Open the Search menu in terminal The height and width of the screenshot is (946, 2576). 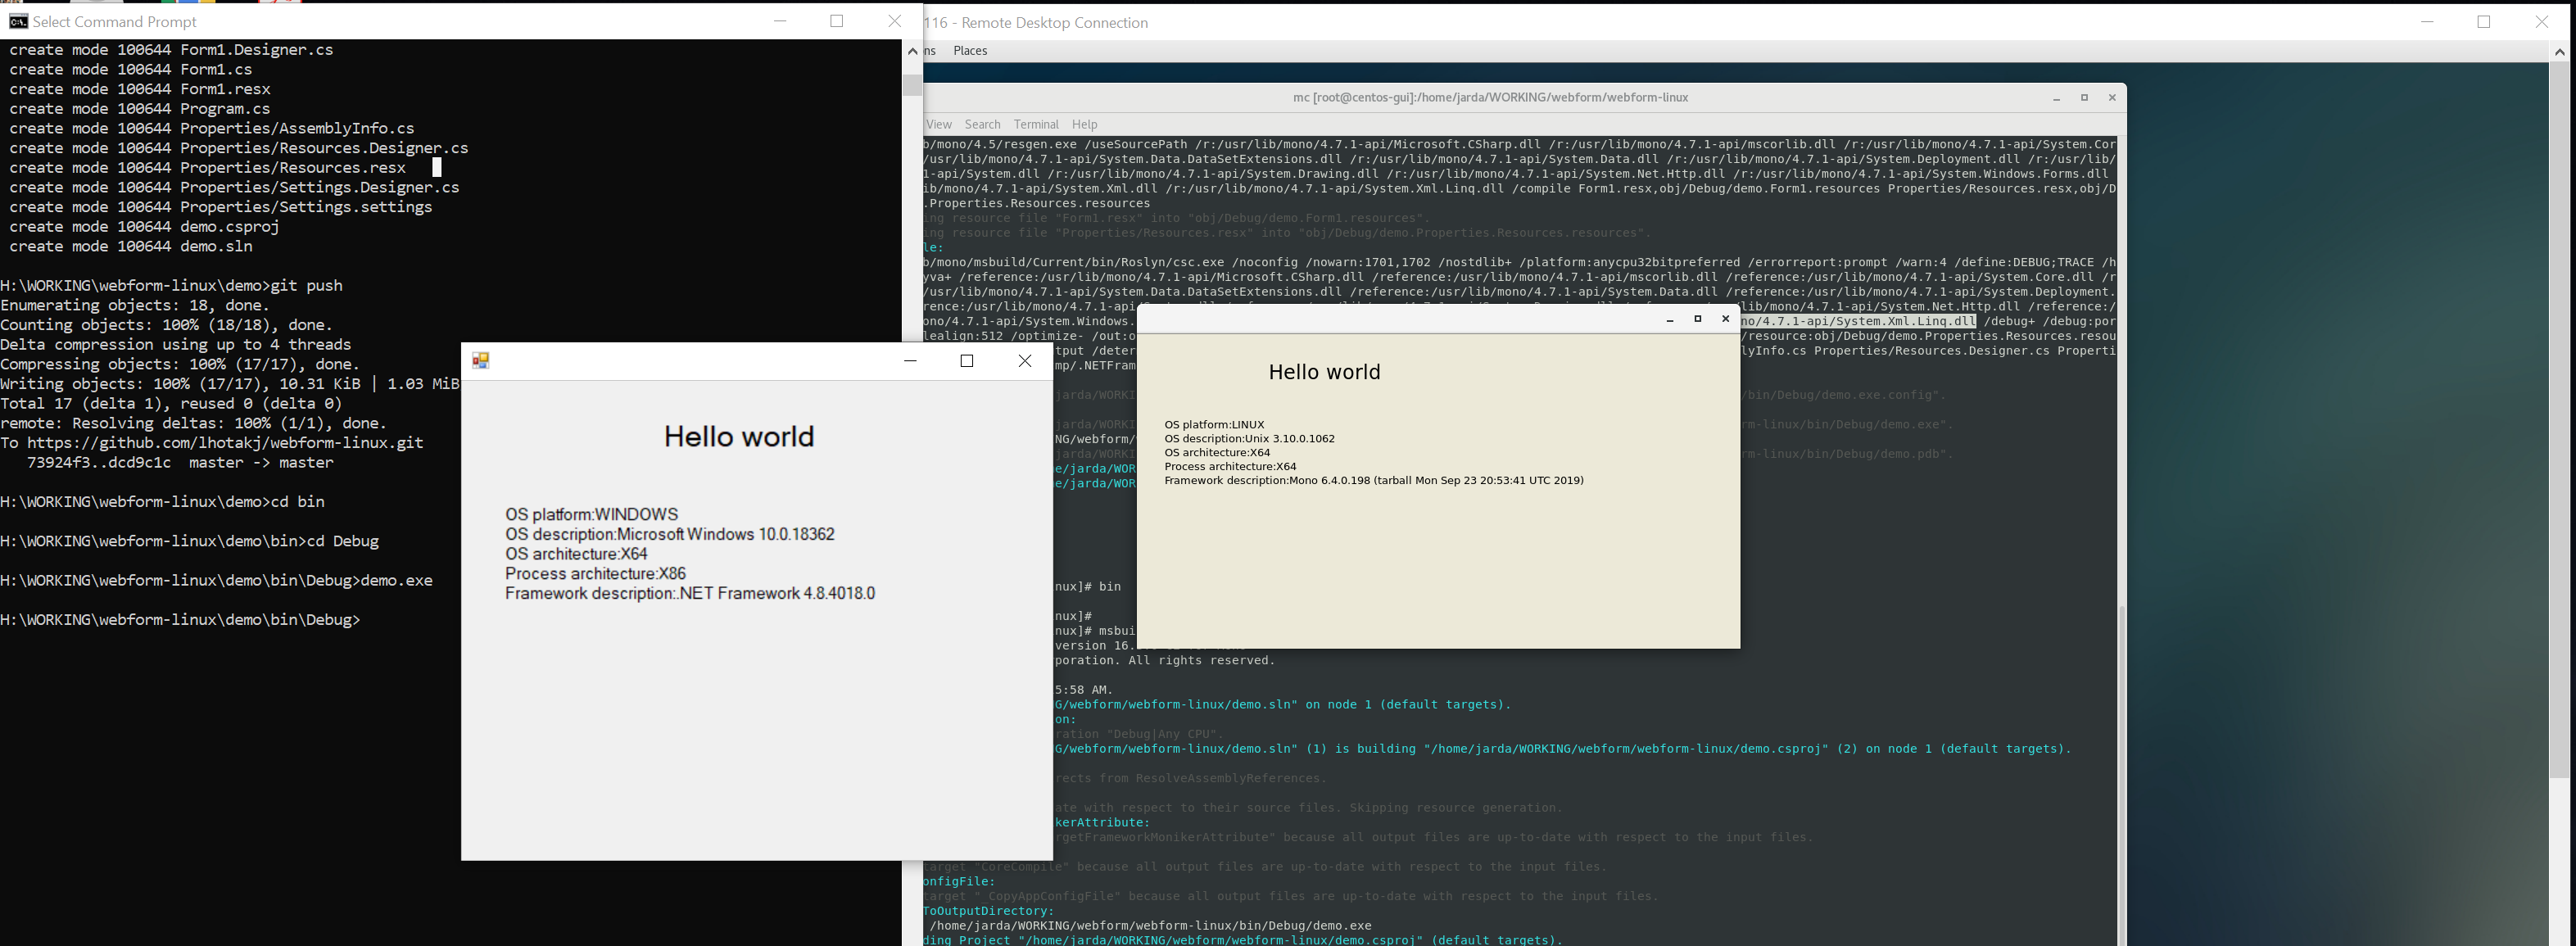click(982, 125)
